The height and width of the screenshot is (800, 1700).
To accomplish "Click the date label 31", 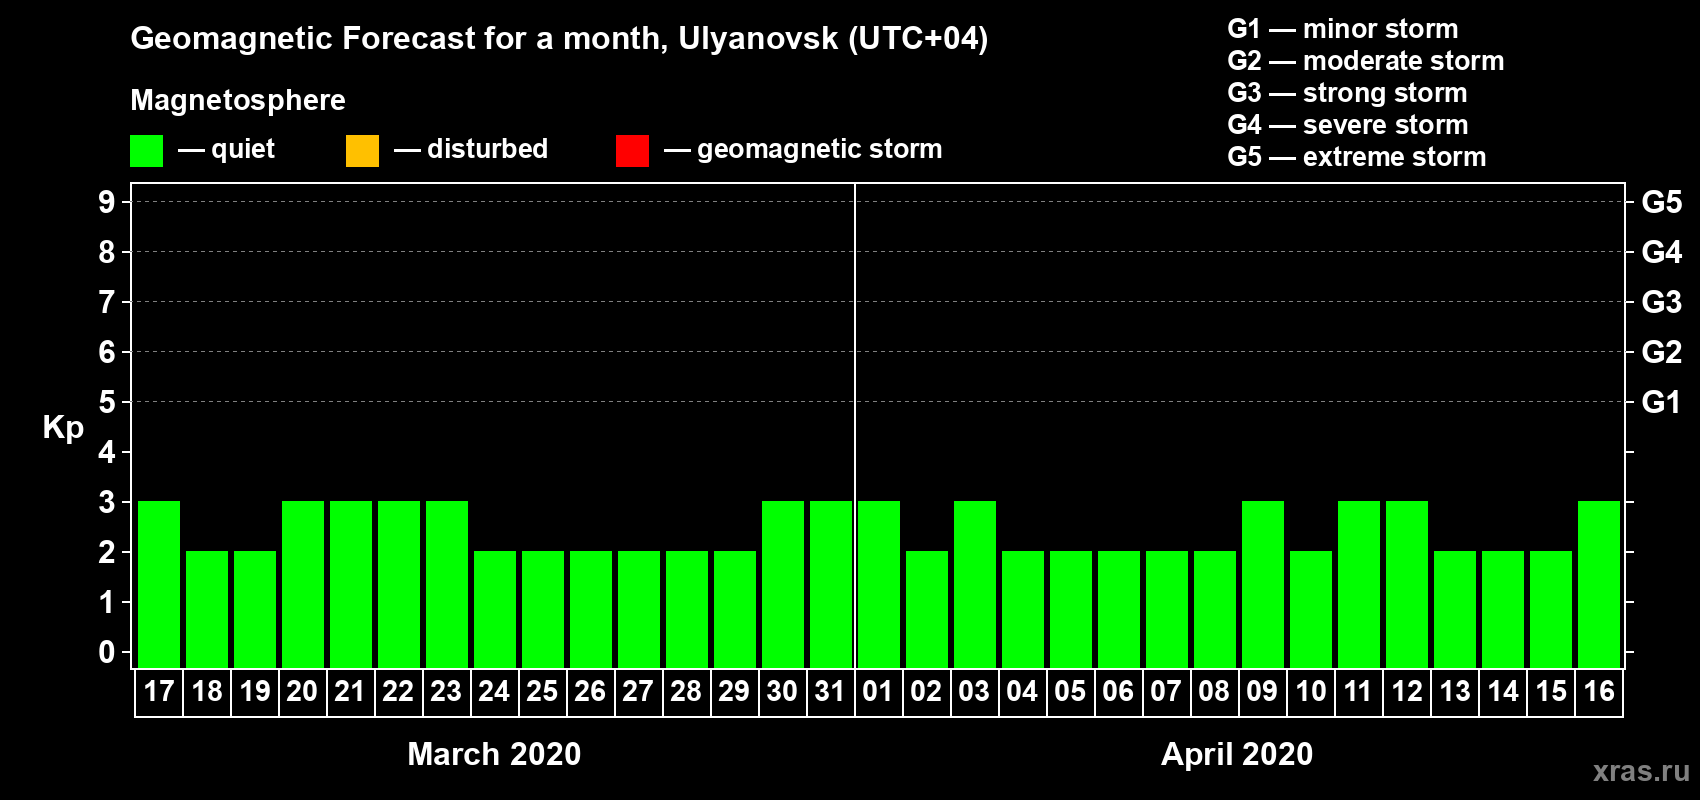I will [830, 692].
